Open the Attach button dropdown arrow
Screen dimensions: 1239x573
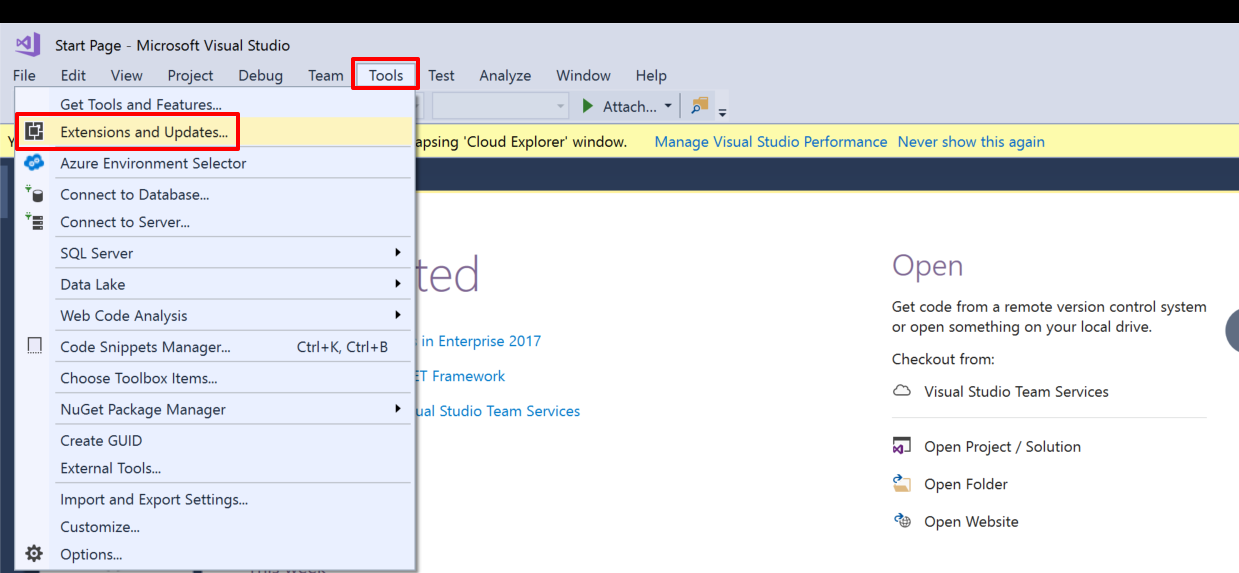pos(668,106)
